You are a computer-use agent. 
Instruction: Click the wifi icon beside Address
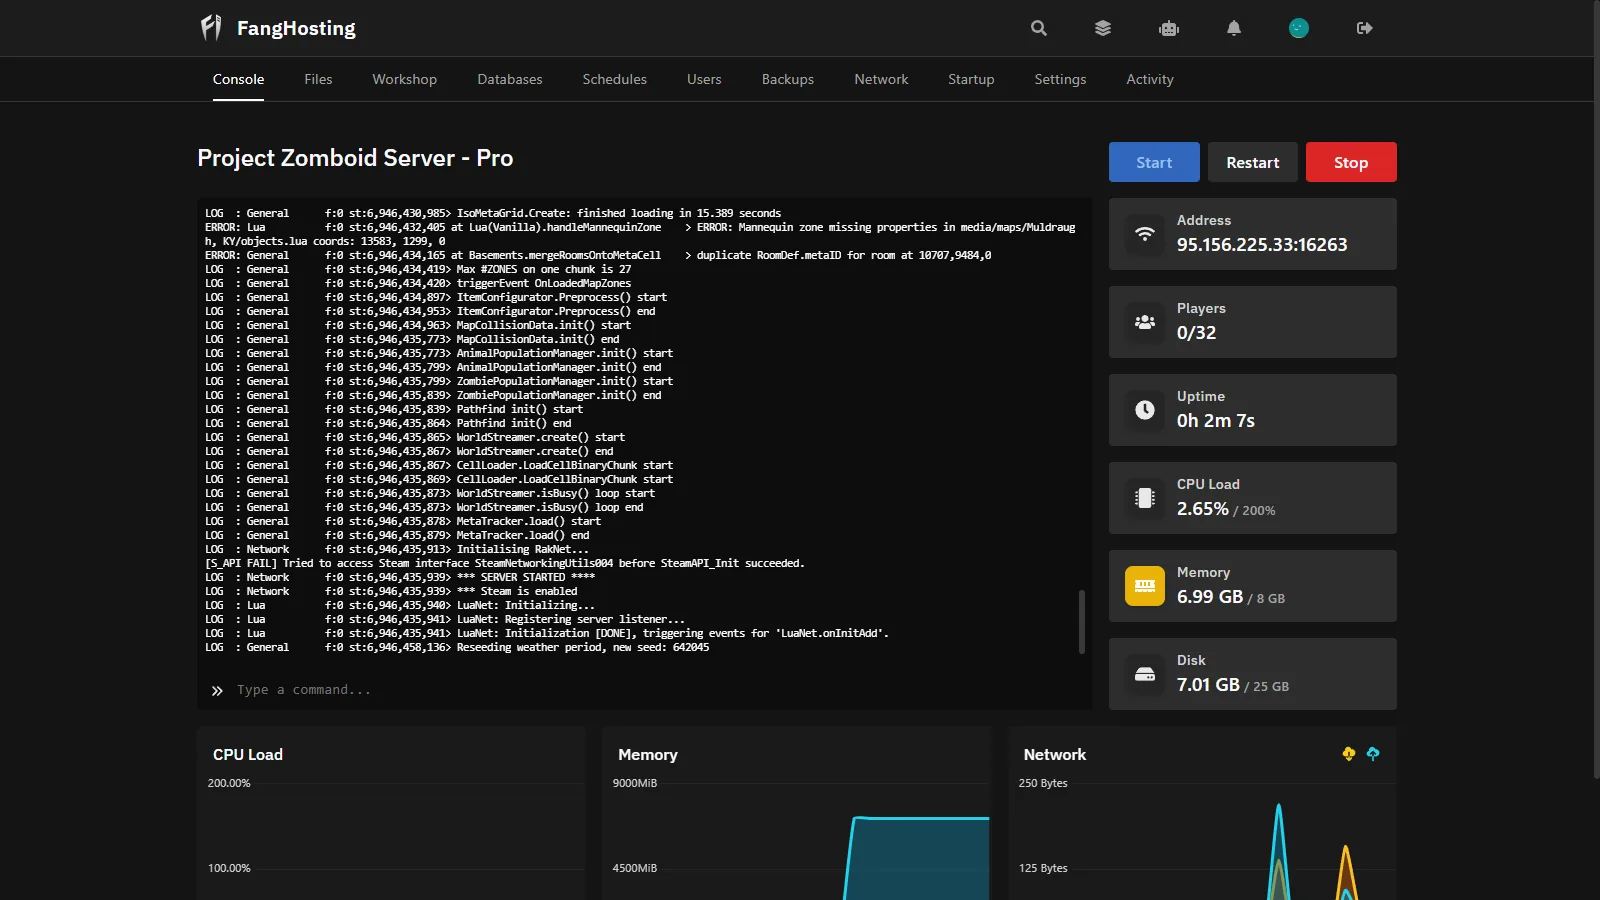[x=1145, y=234]
